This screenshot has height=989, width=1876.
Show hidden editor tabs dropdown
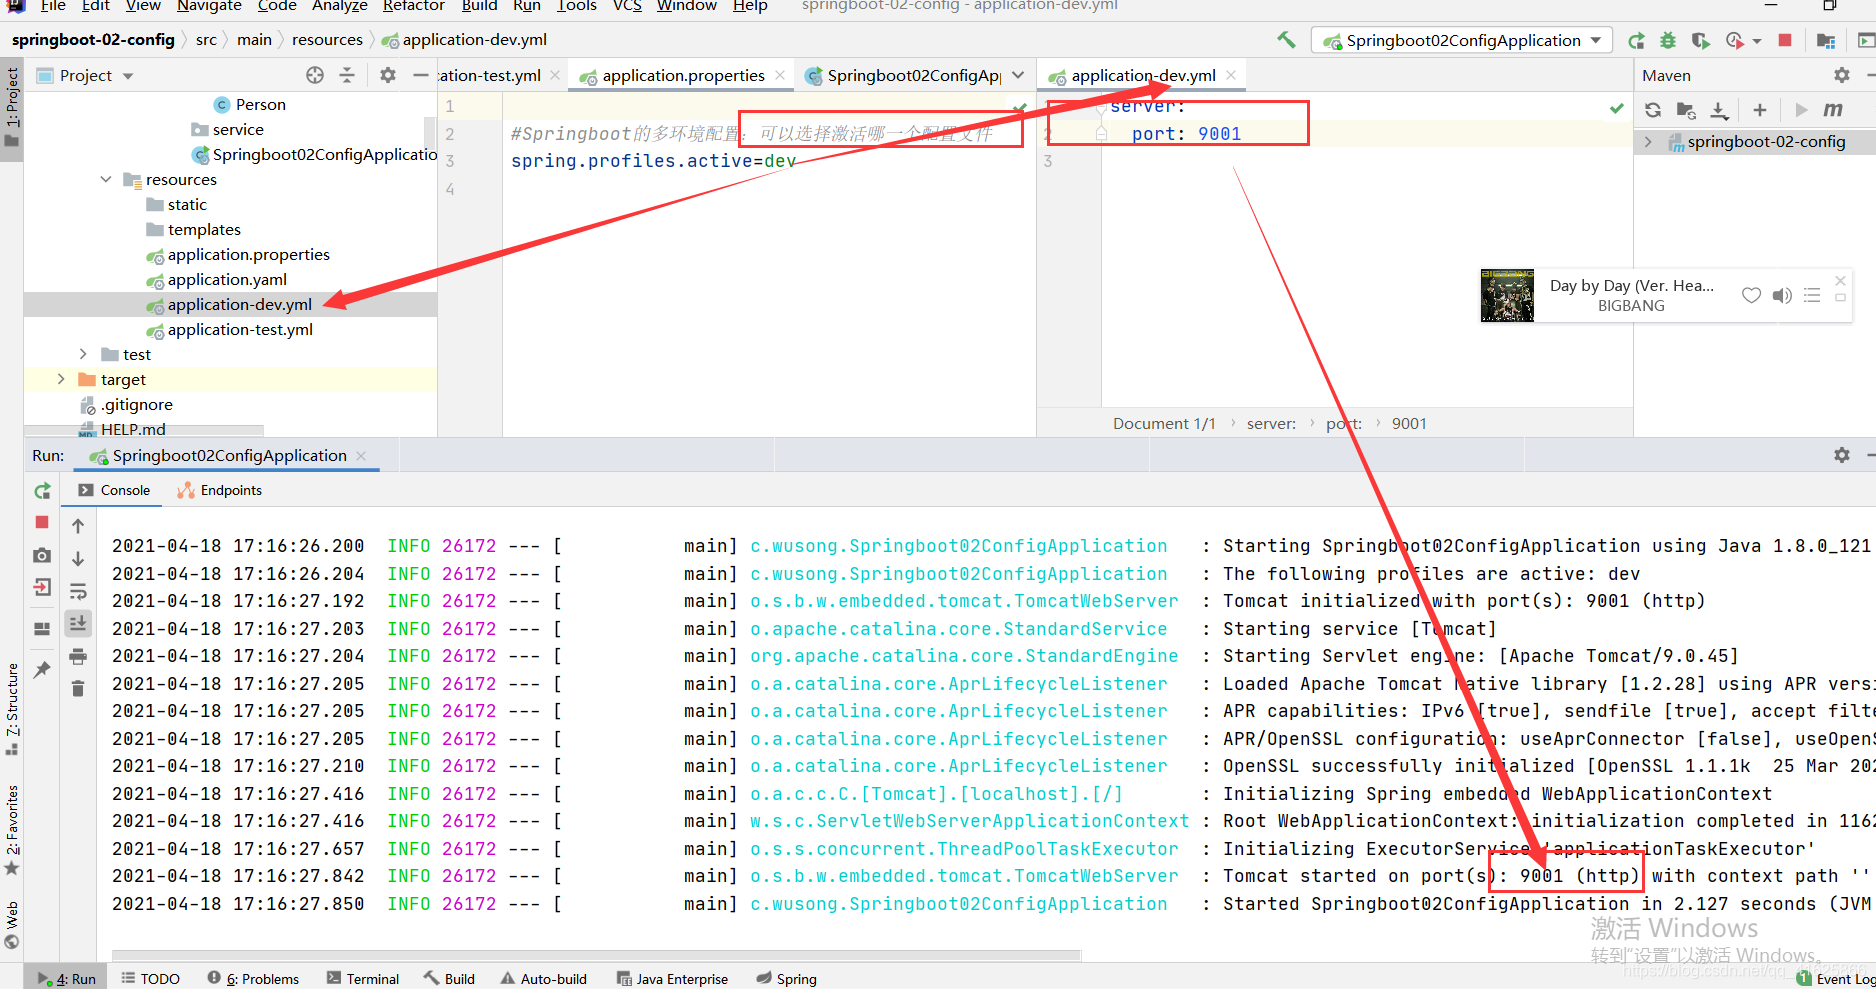point(1018,75)
